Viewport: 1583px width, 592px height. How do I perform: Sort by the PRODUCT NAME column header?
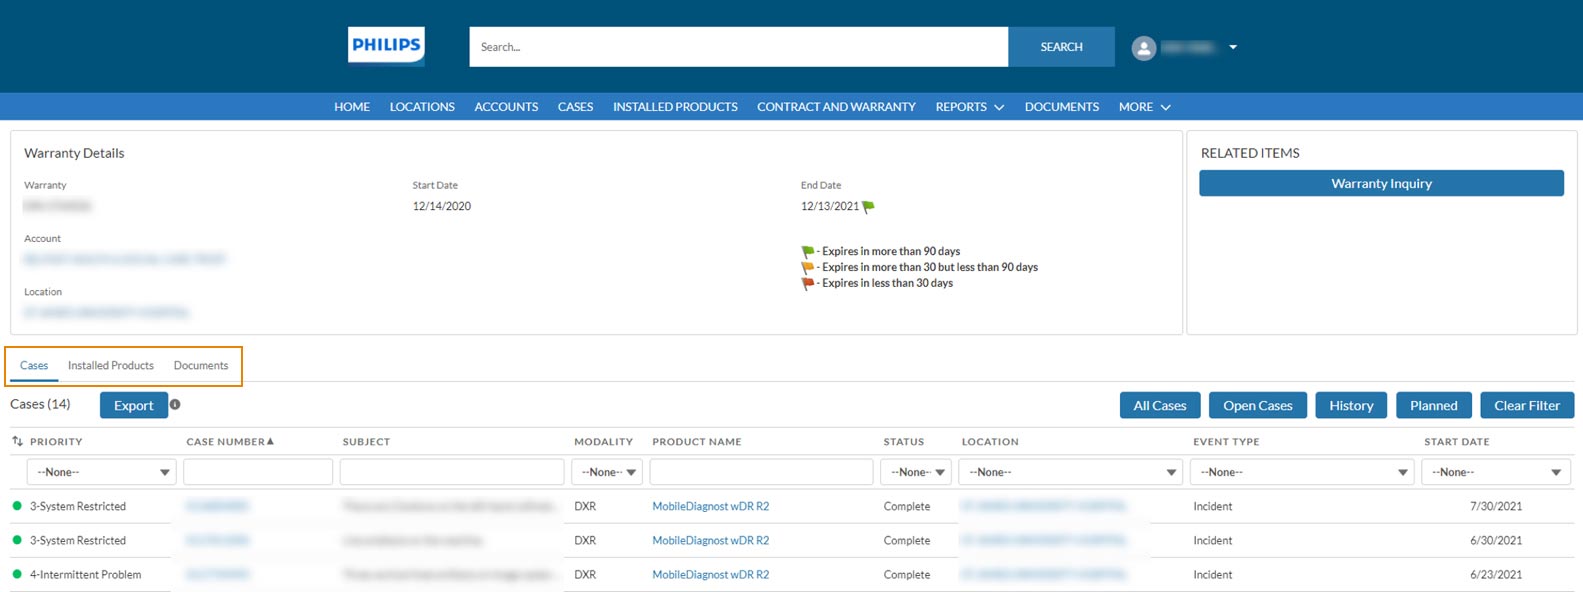[x=697, y=441]
